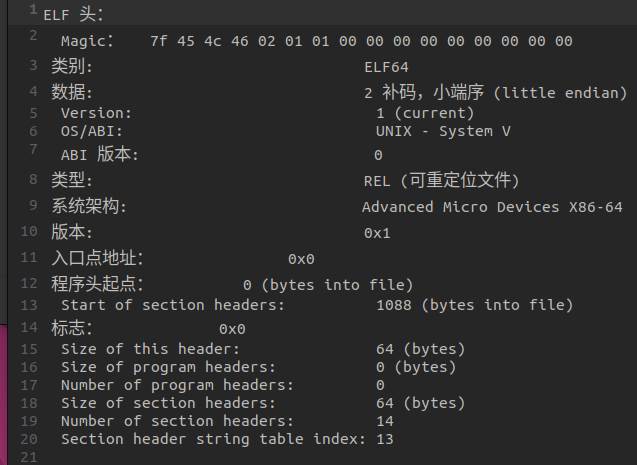
Task: Click the 'little endian' data text
Action: coord(561,93)
